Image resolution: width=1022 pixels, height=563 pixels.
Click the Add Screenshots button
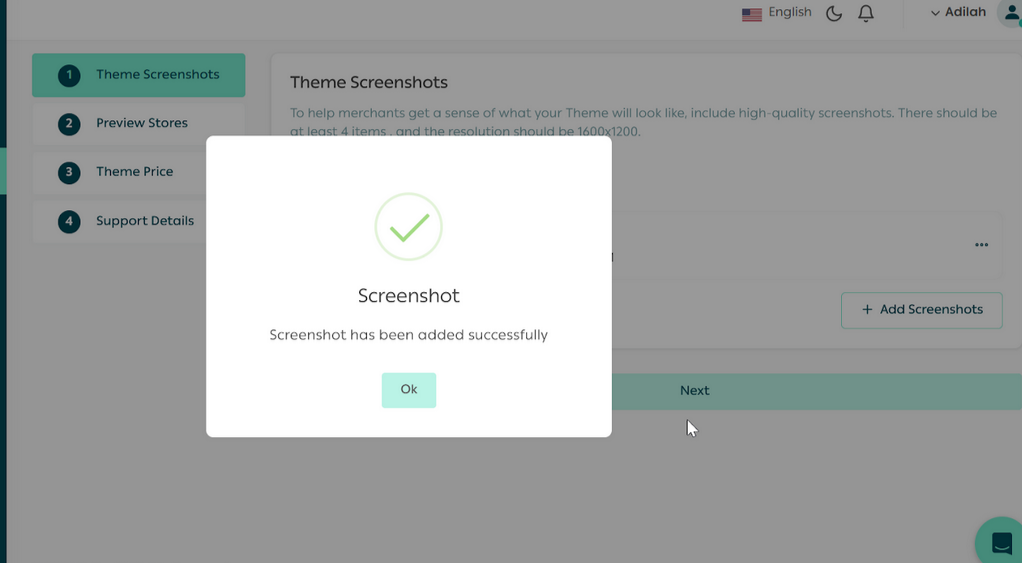pyautogui.click(x=921, y=310)
